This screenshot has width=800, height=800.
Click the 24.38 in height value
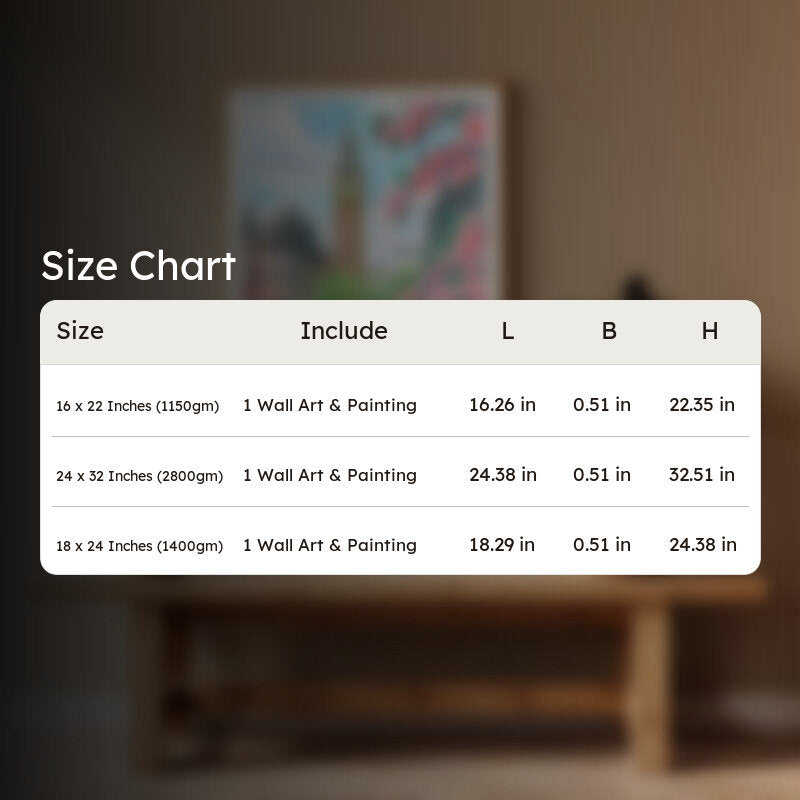[703, 544]
